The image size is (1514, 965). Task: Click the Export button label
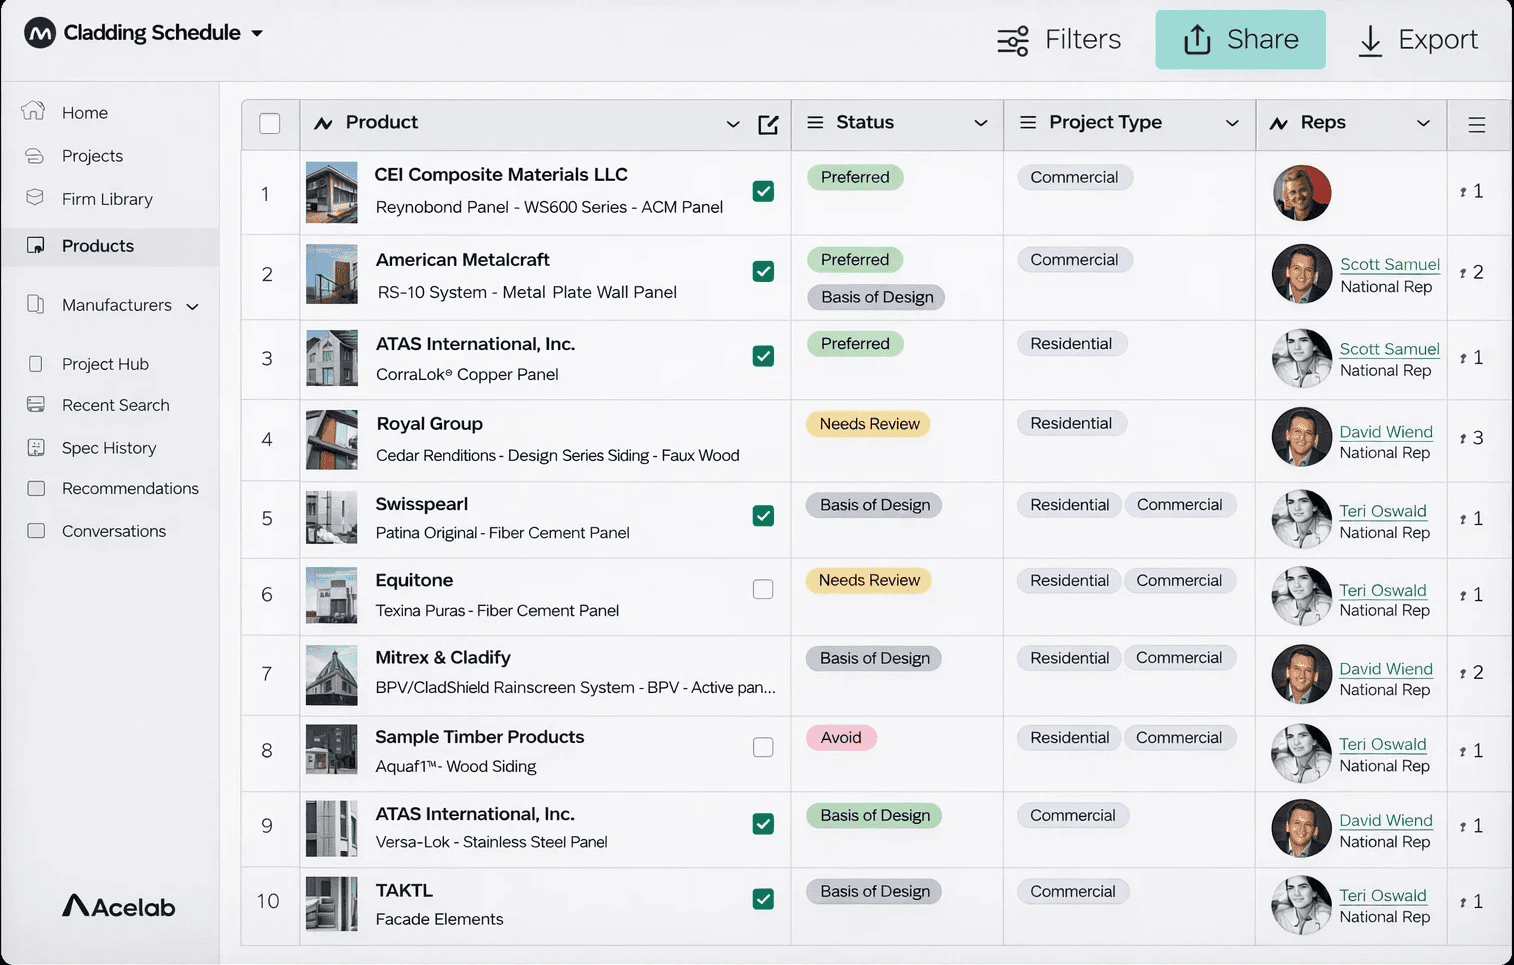[1438, 39]
